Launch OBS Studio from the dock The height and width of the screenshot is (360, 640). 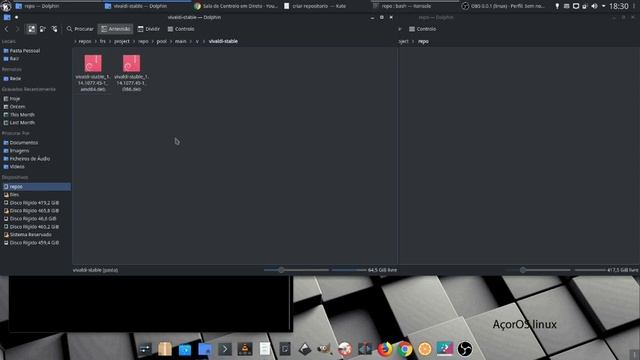(x=464, y=349)
